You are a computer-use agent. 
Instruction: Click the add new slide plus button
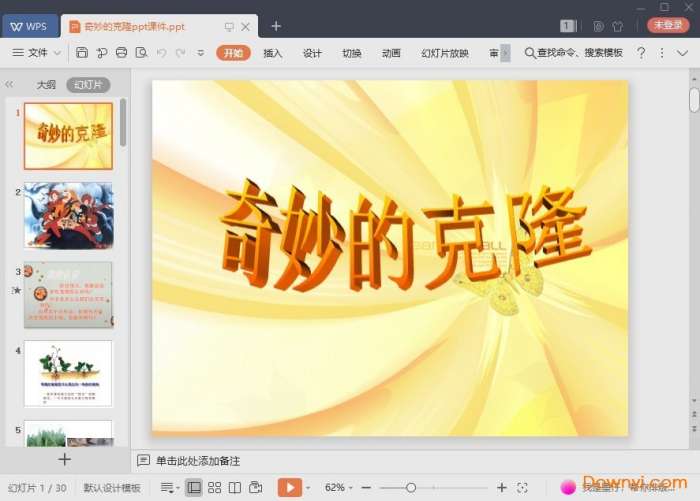pos(65,459)
